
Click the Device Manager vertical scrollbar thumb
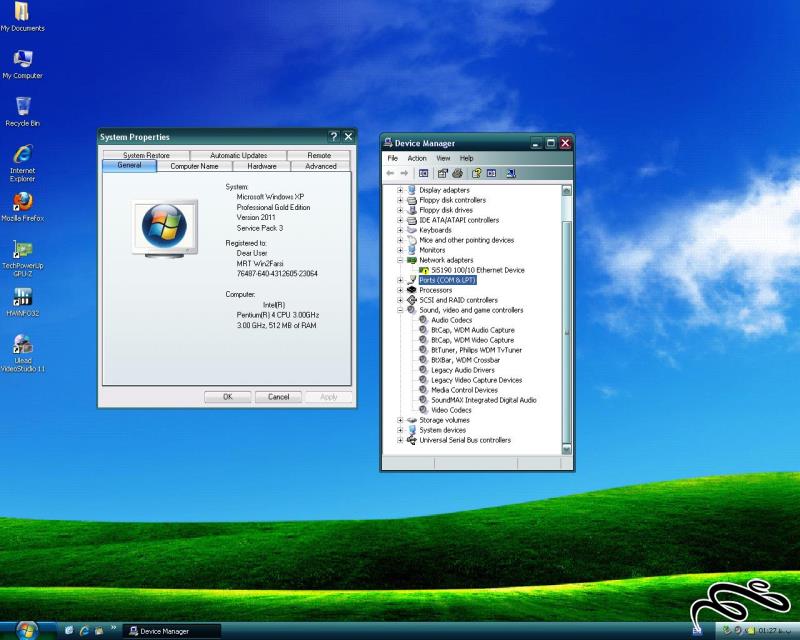[566, 332]
